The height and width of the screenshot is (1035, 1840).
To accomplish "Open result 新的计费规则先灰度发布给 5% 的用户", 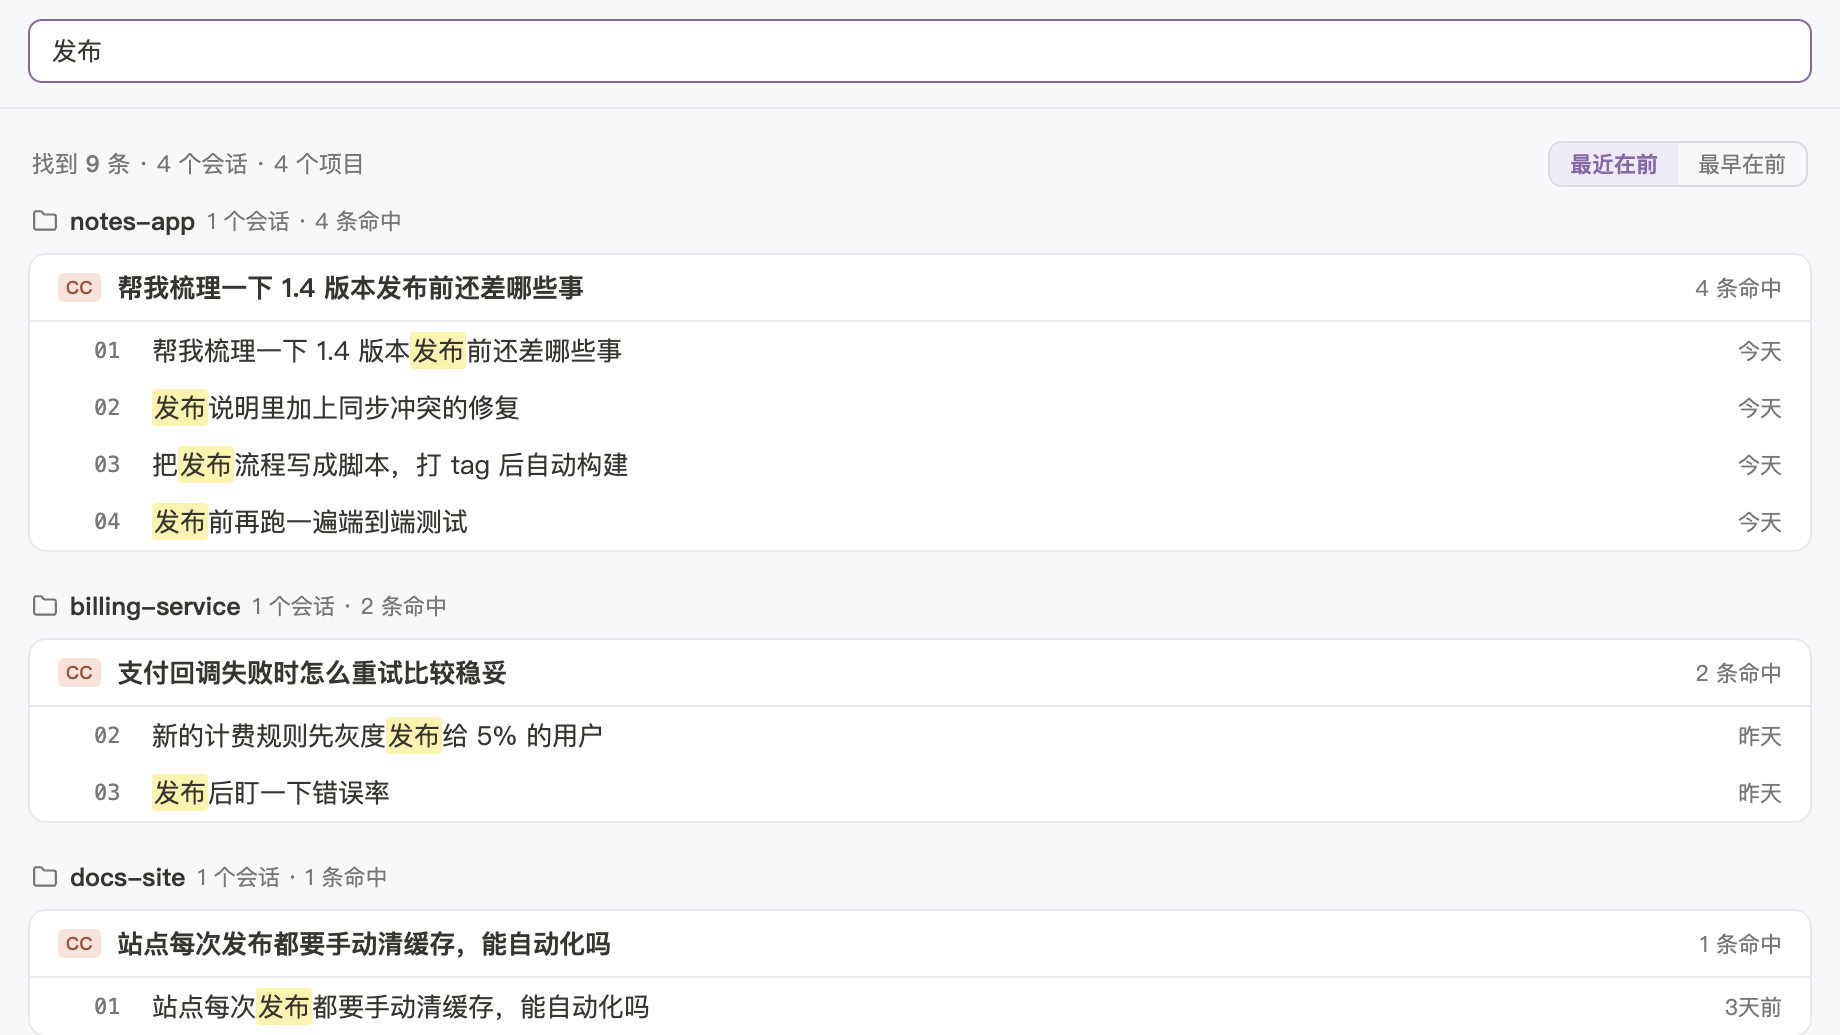I will [x=920, y=736].
